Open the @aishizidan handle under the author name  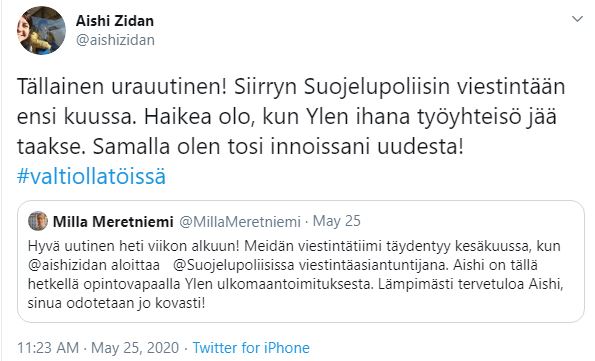click(115, 40)
